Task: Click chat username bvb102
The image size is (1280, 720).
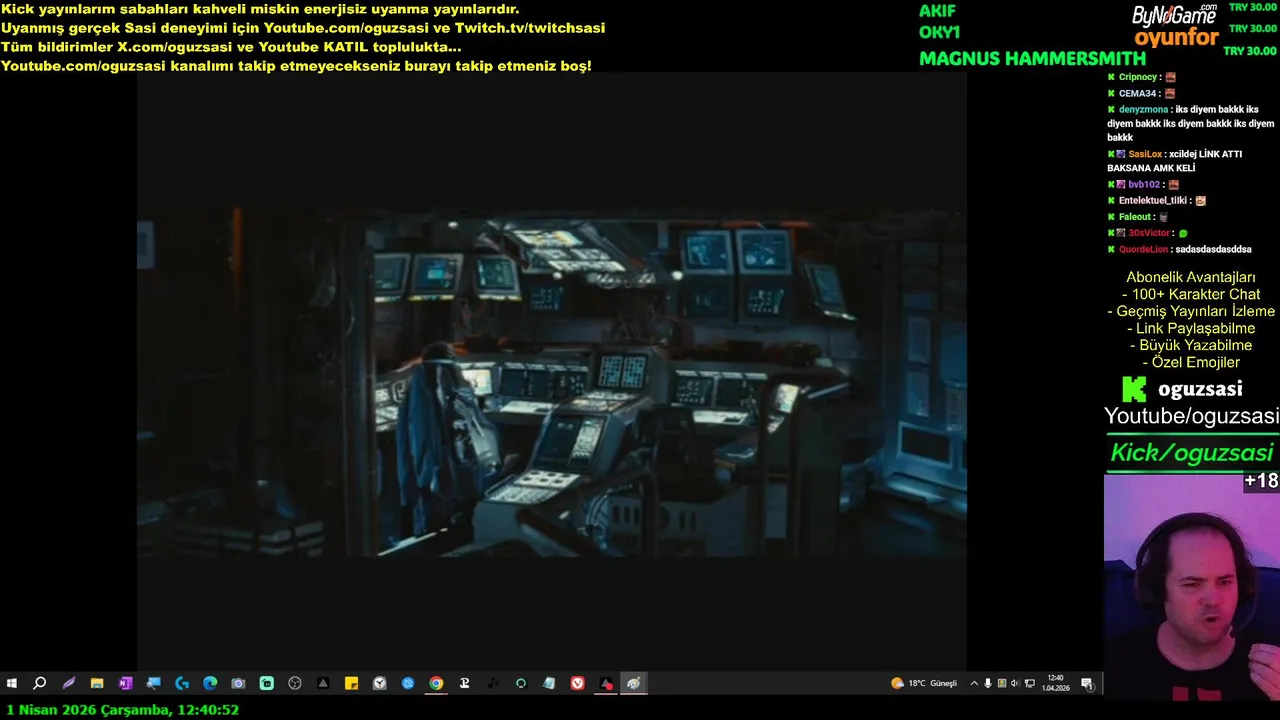Action: (x=1144, y=184)
